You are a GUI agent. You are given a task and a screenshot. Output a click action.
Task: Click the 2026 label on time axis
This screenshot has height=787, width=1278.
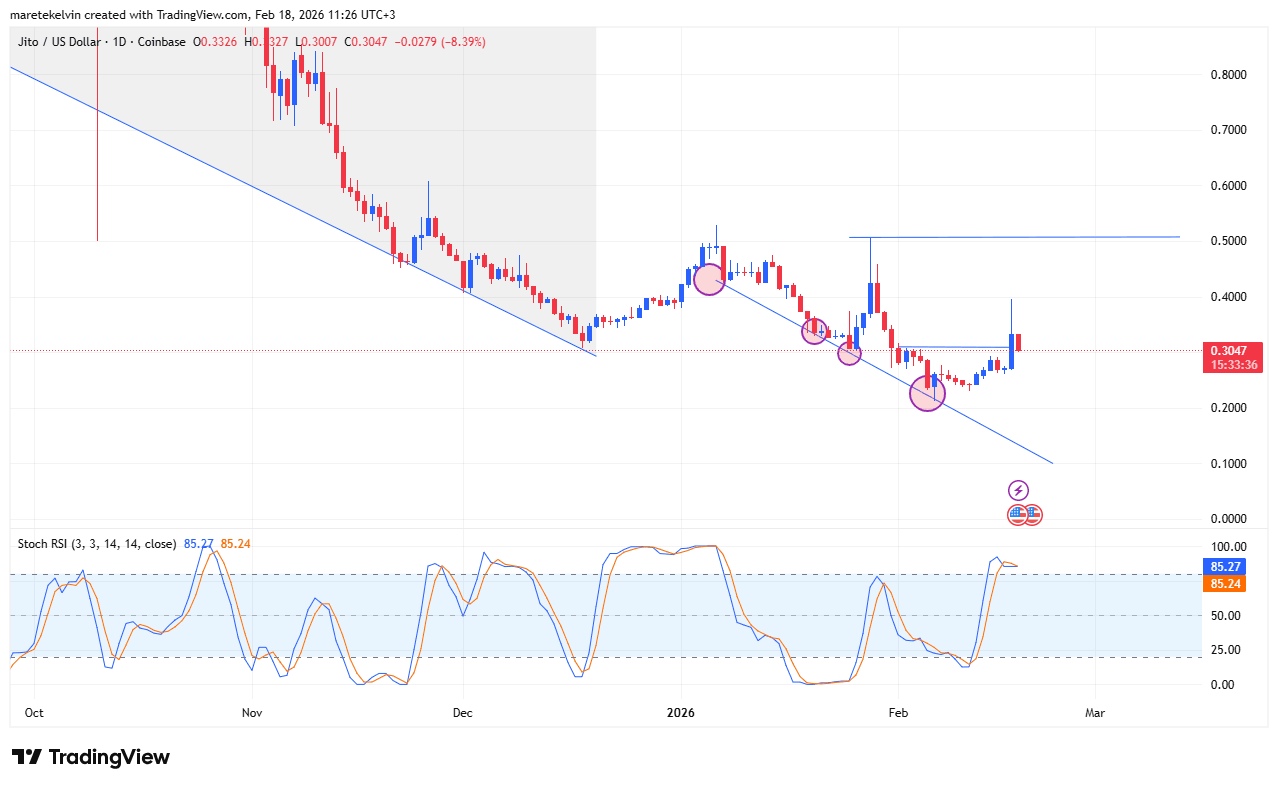pyautogui.click(x=681, y=713)
